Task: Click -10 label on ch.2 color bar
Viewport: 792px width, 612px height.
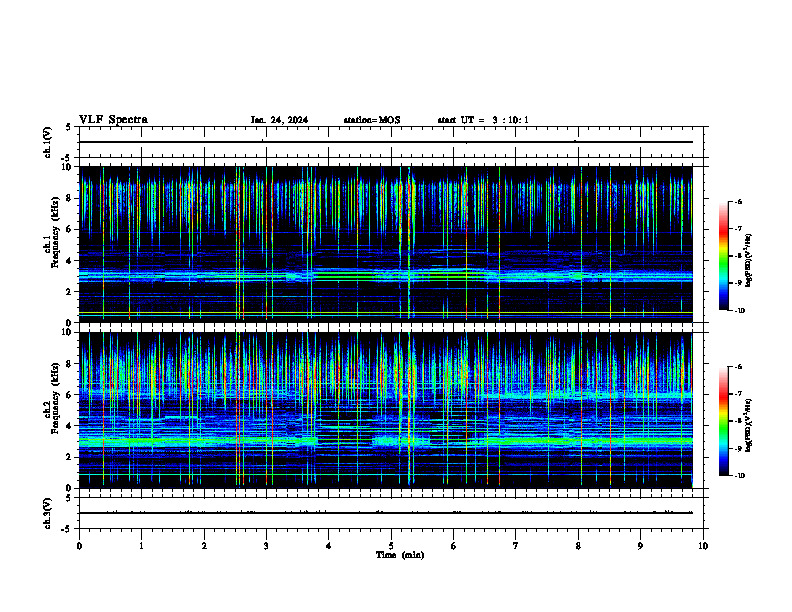Action: pyautogui.click(x=739, y=476)
